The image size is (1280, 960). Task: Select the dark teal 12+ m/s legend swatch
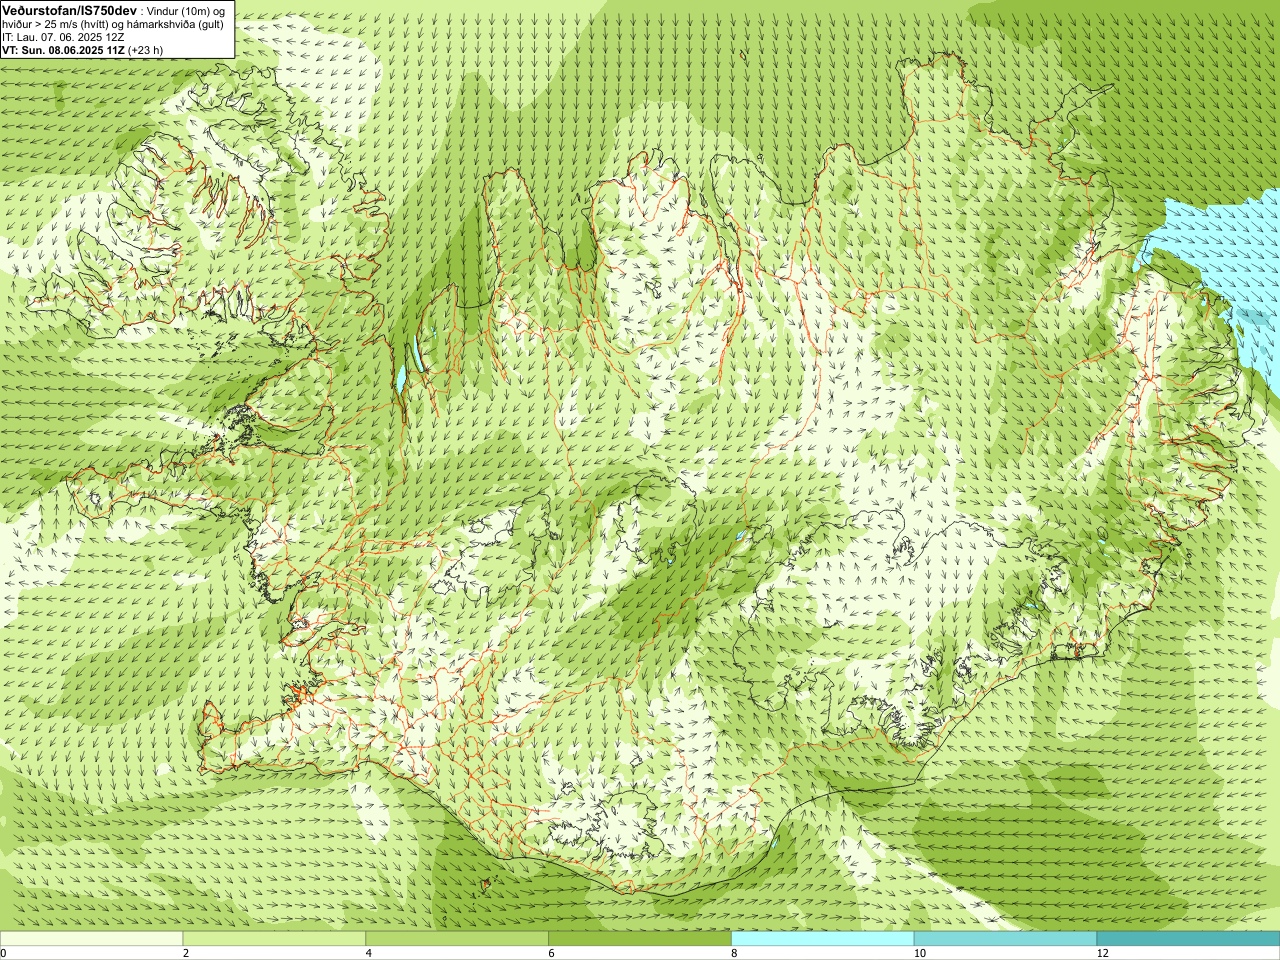pos(1188,939)
